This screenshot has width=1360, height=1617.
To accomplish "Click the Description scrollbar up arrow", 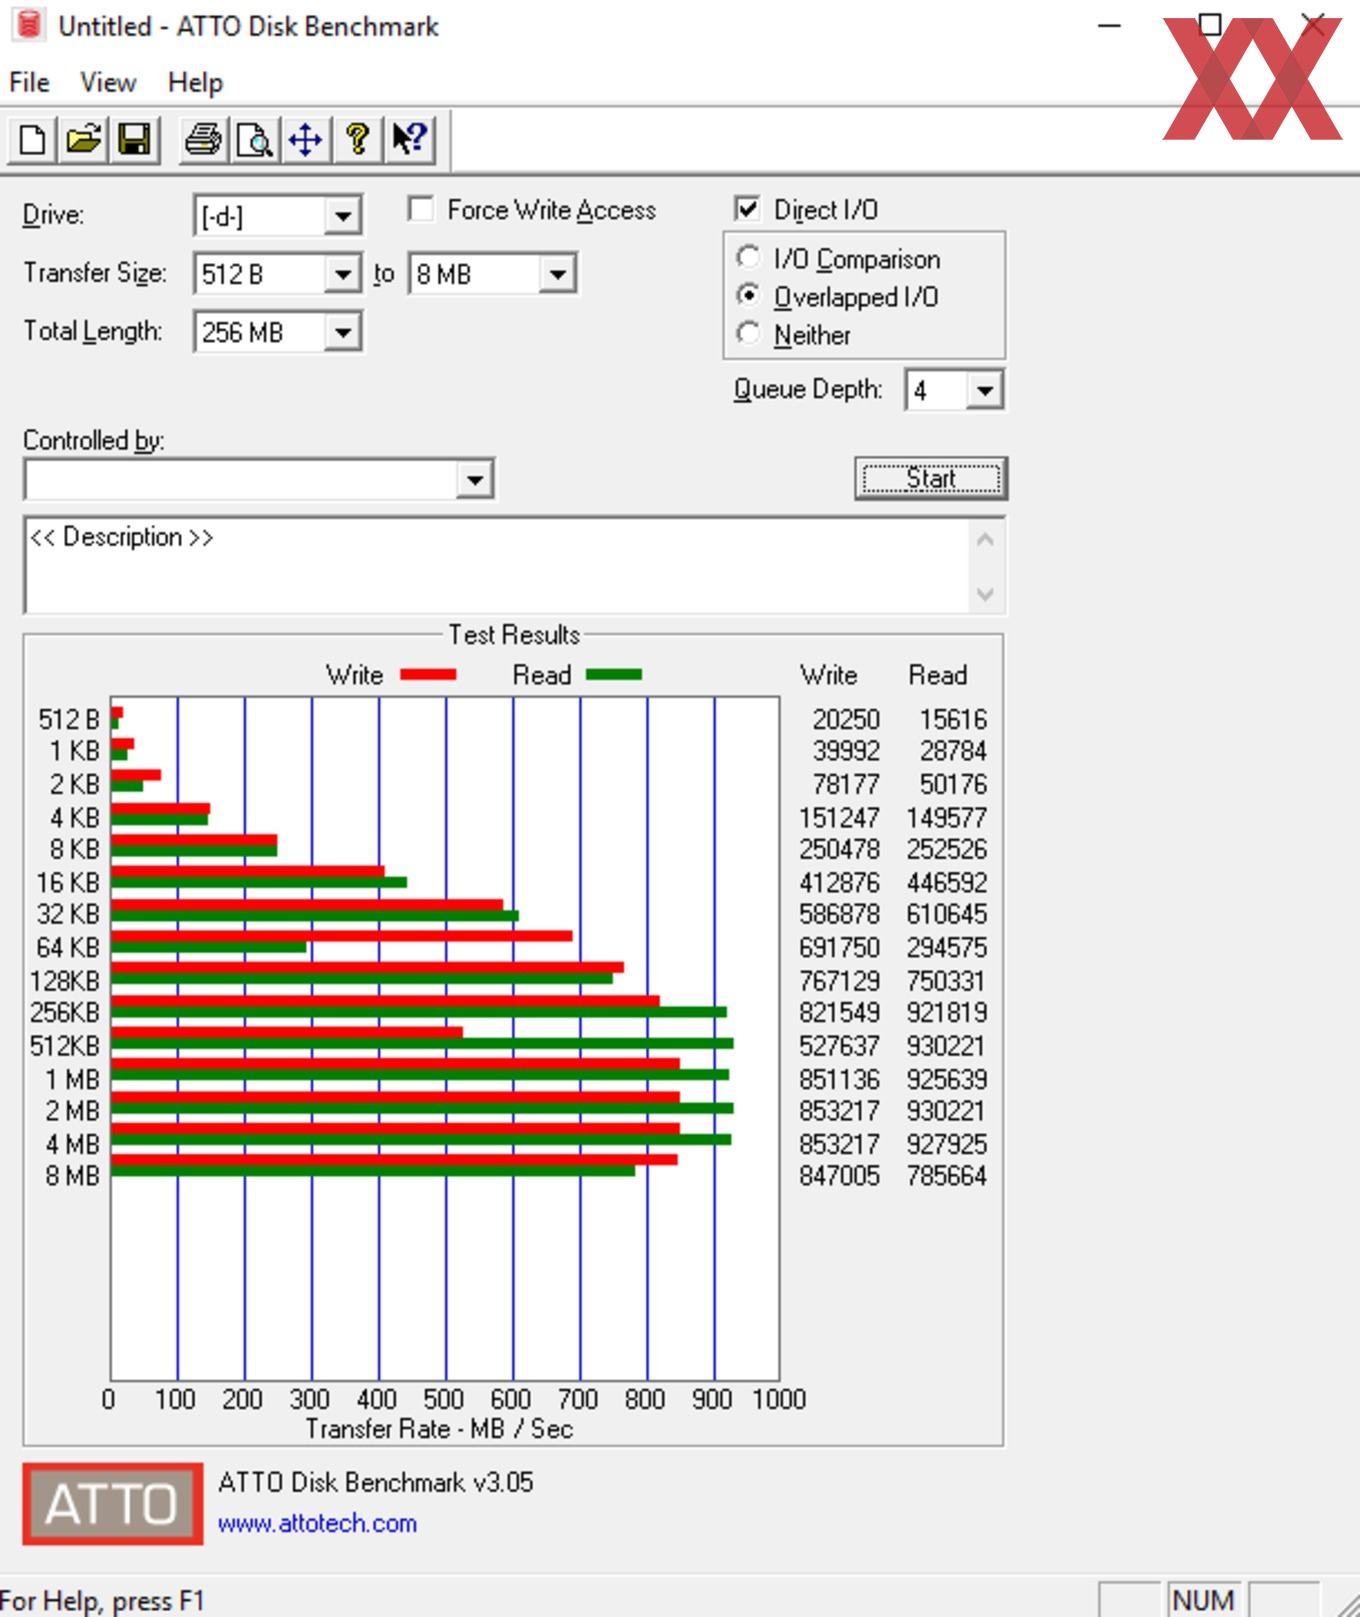I will [x=985, y=540].
